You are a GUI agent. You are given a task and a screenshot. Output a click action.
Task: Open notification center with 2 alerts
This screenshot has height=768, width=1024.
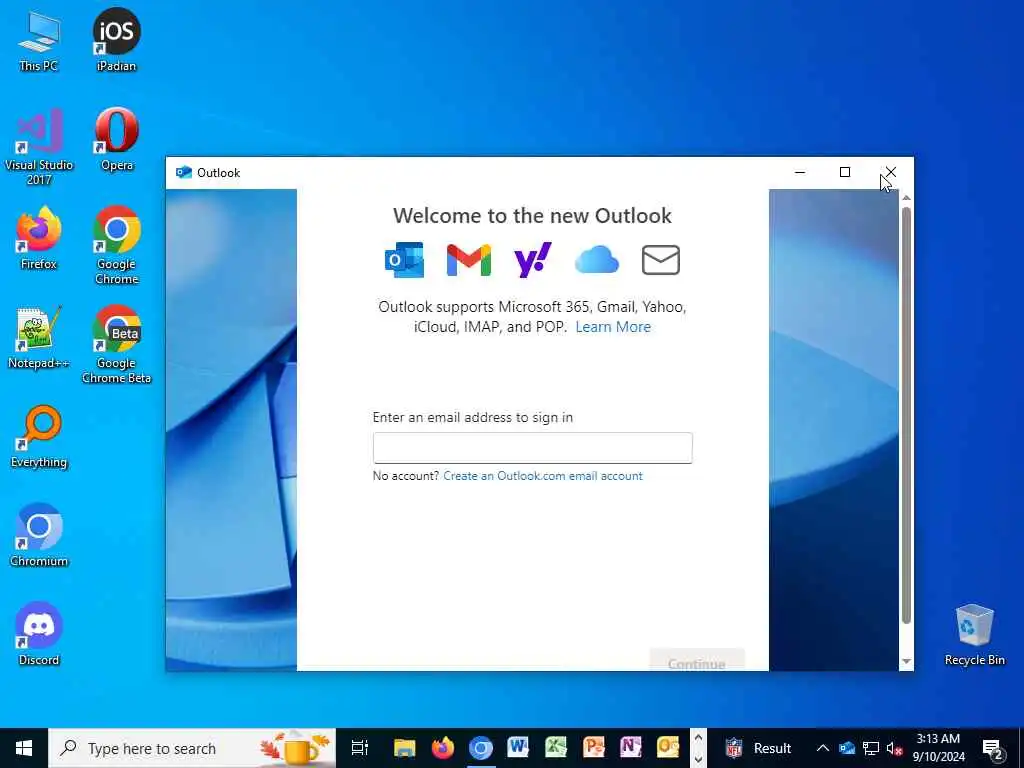tap(993, 748)
